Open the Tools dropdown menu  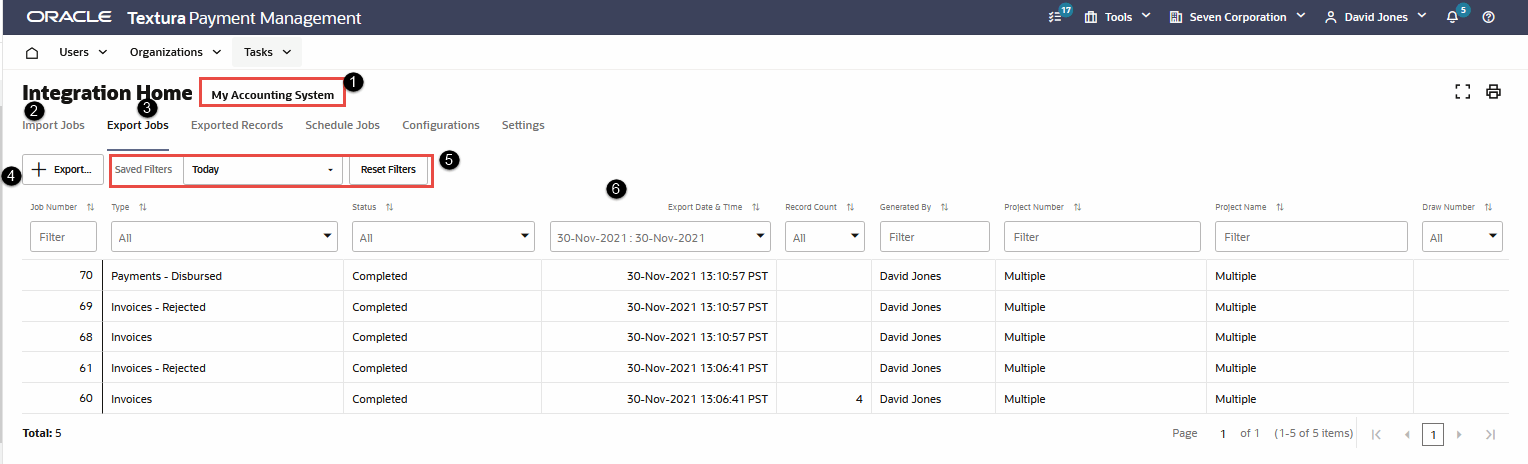[x=1118, y=17]
